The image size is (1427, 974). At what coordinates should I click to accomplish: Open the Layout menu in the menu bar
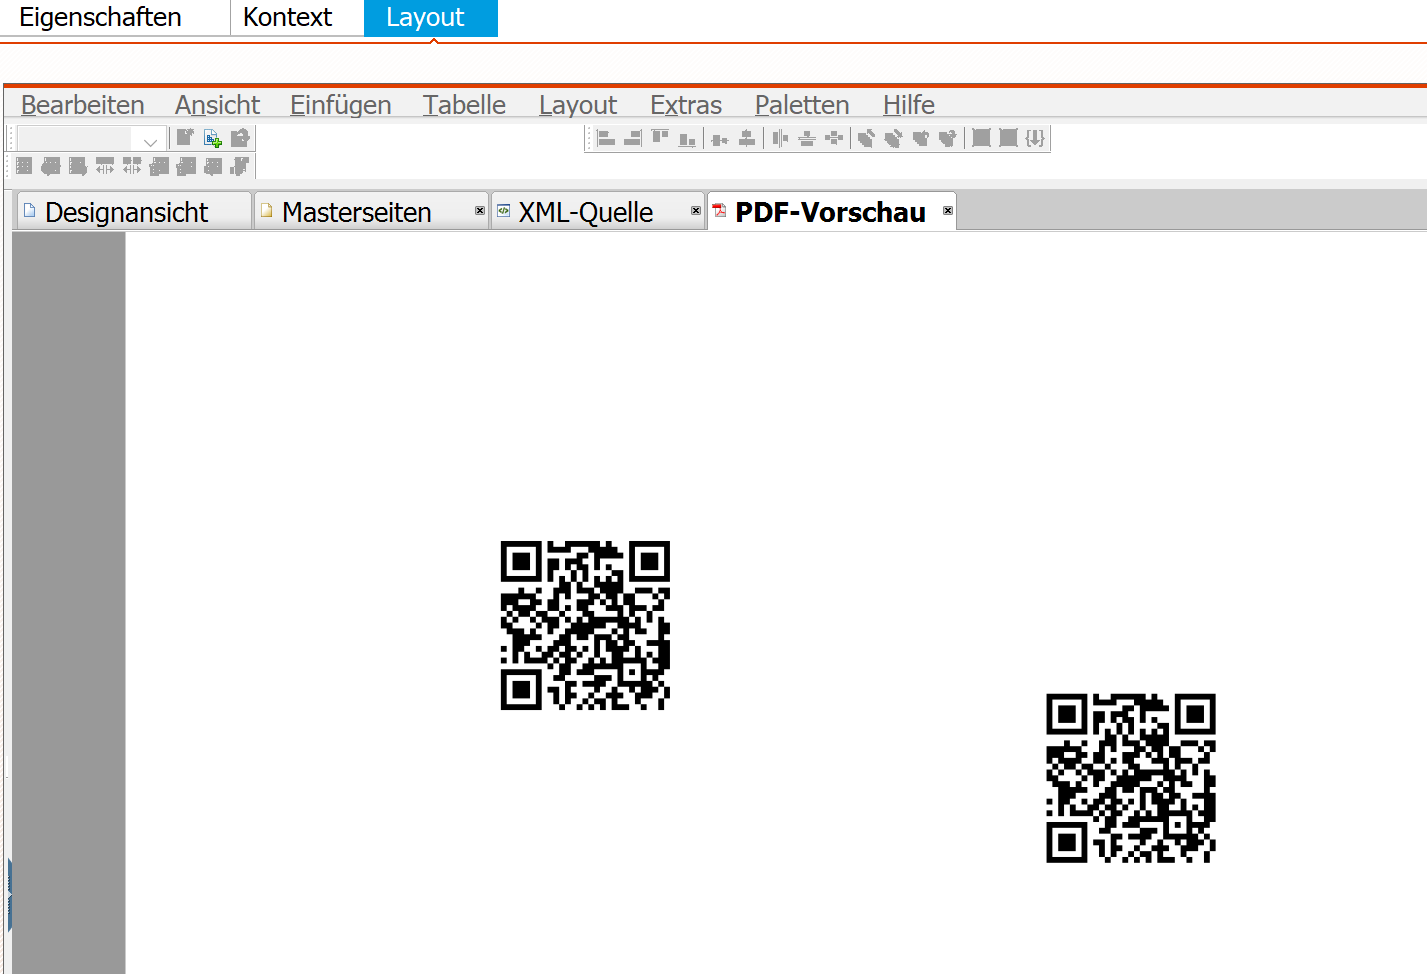[578, 105]
